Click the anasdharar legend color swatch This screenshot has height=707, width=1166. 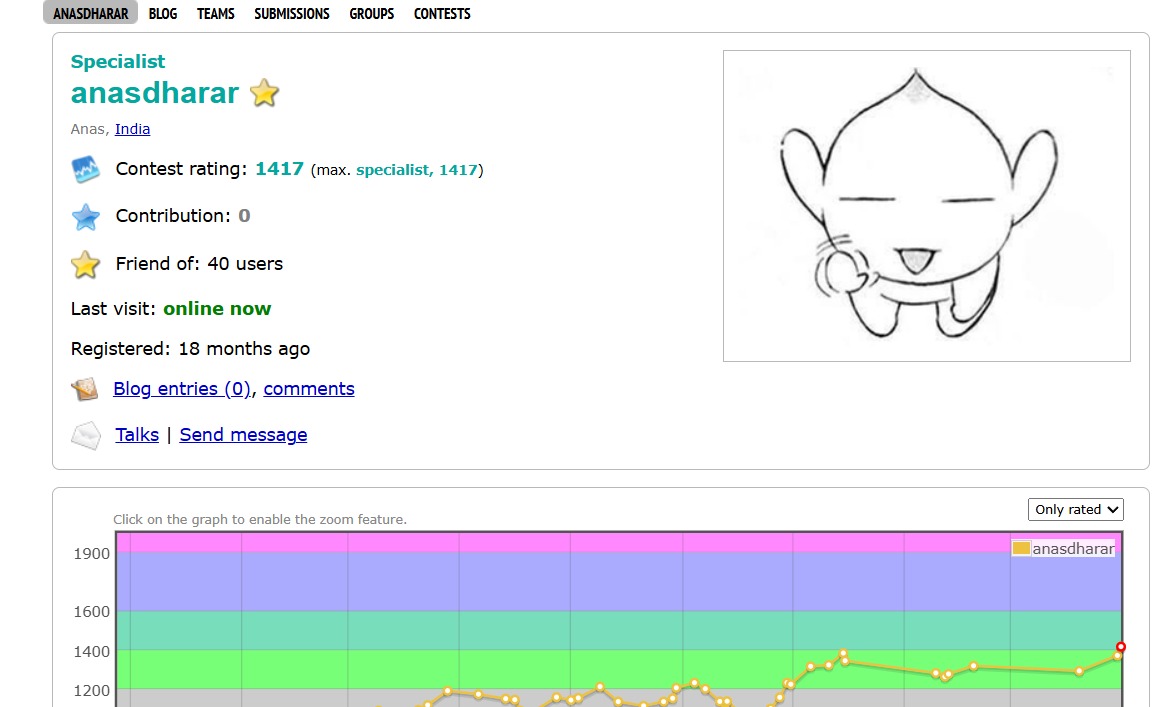[x=1021, y=549]
